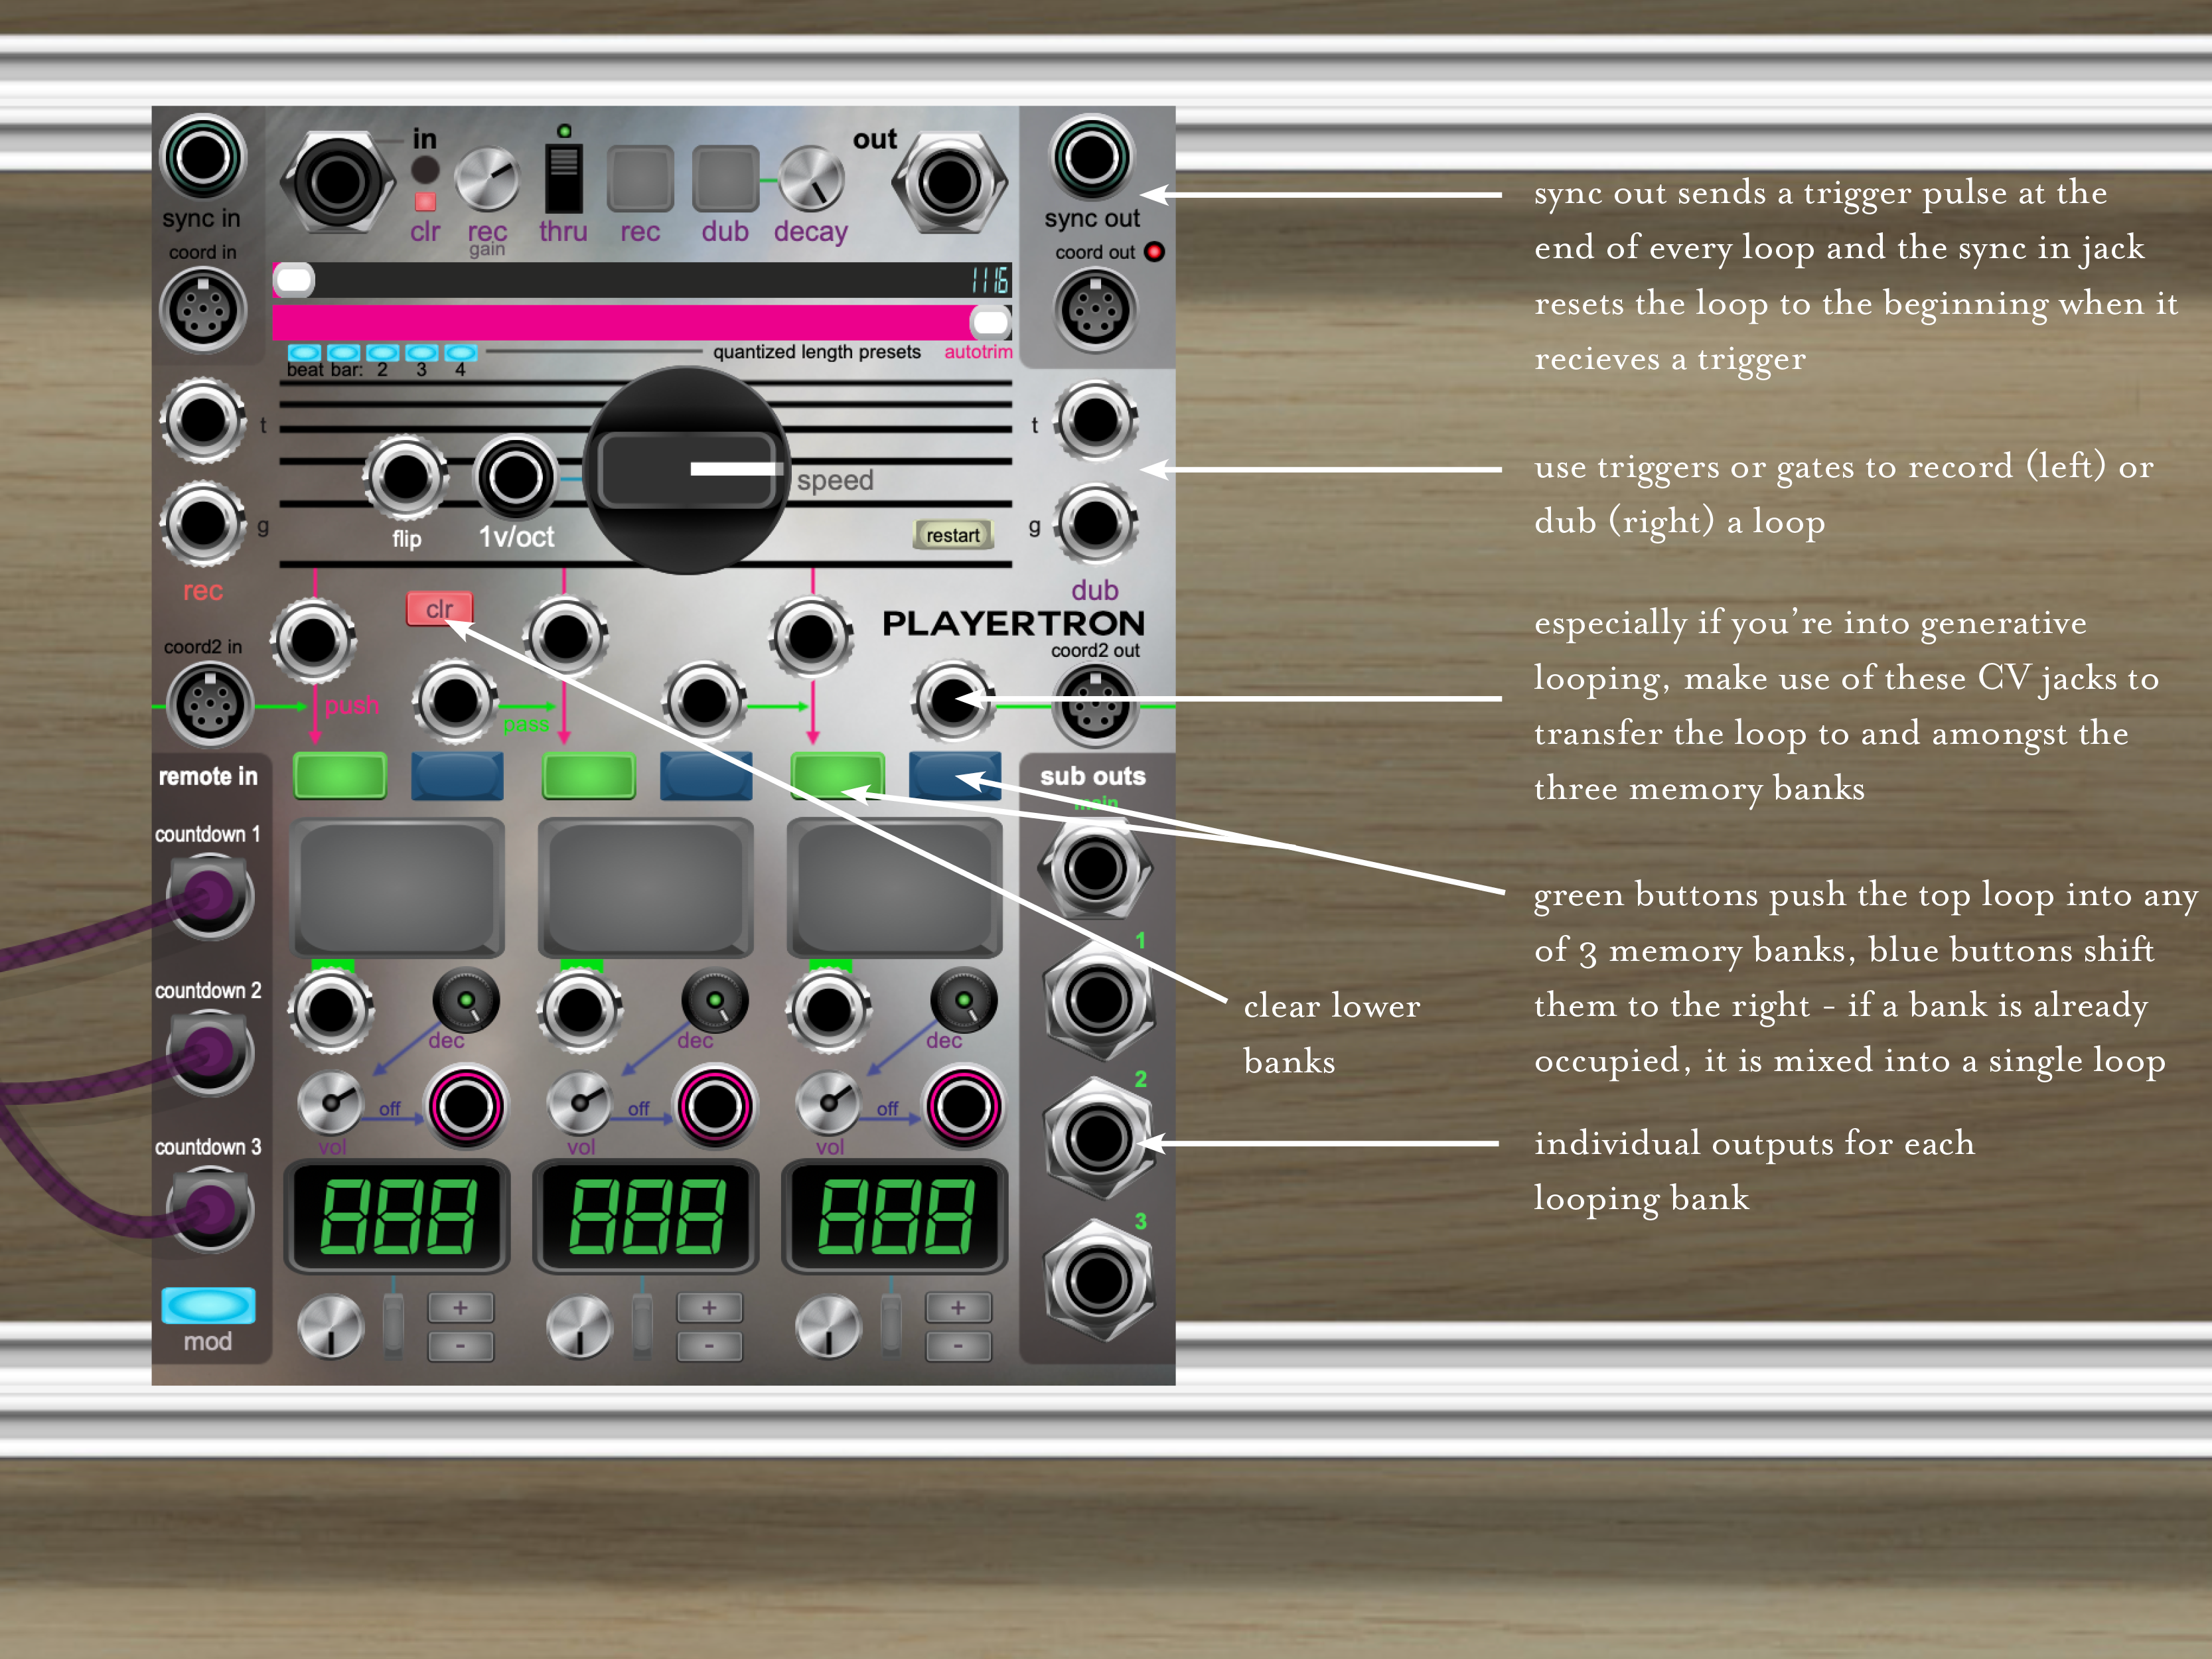The image size is (2212, 1659).
Task: Click the sync in jack
Action: click(x=203, y=157)
